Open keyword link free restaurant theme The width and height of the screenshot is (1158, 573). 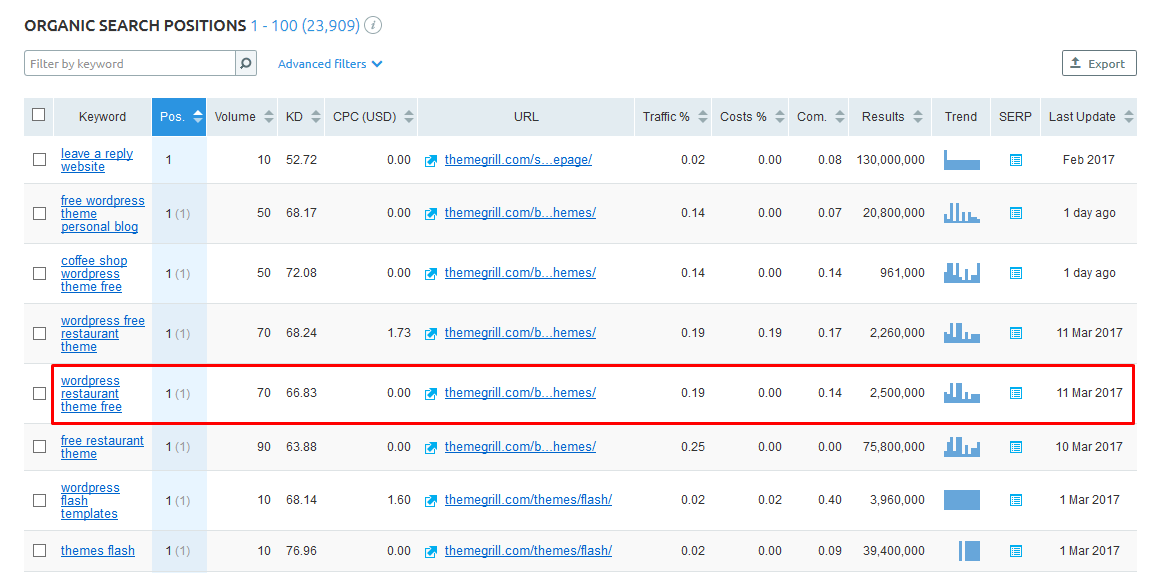click(x=103, y=447)
